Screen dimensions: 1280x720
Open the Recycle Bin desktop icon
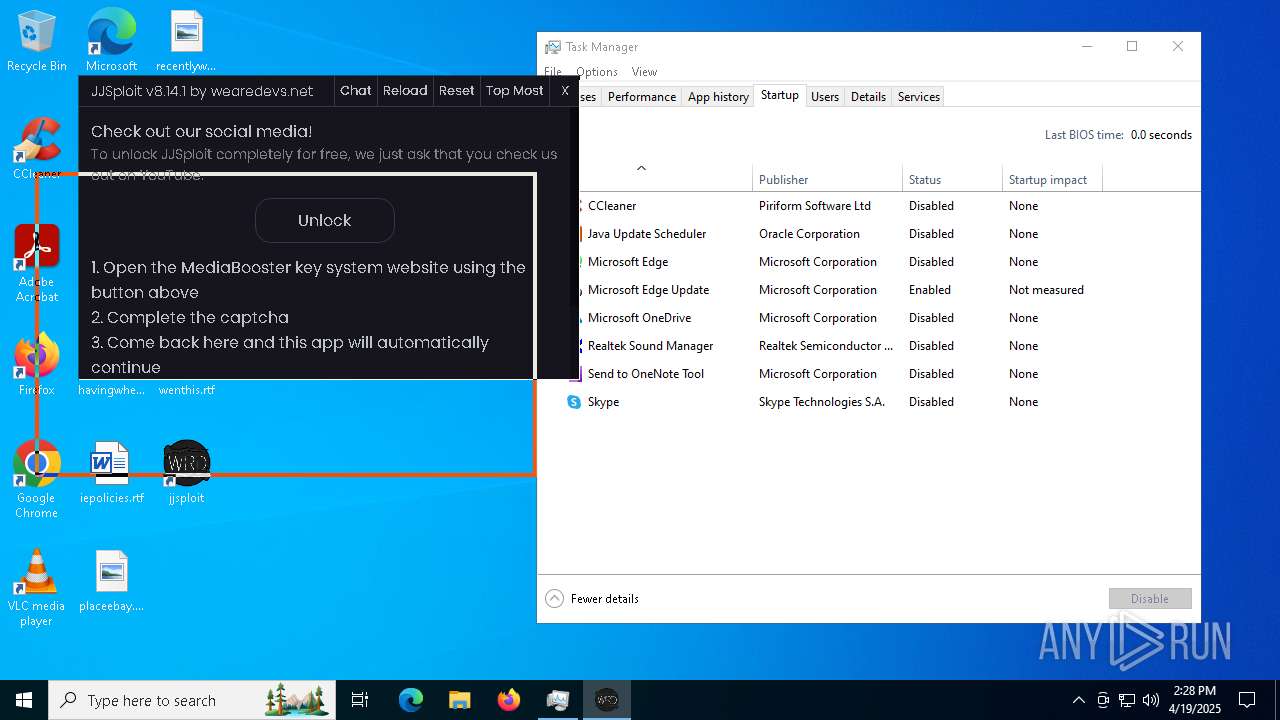point(37,40)
